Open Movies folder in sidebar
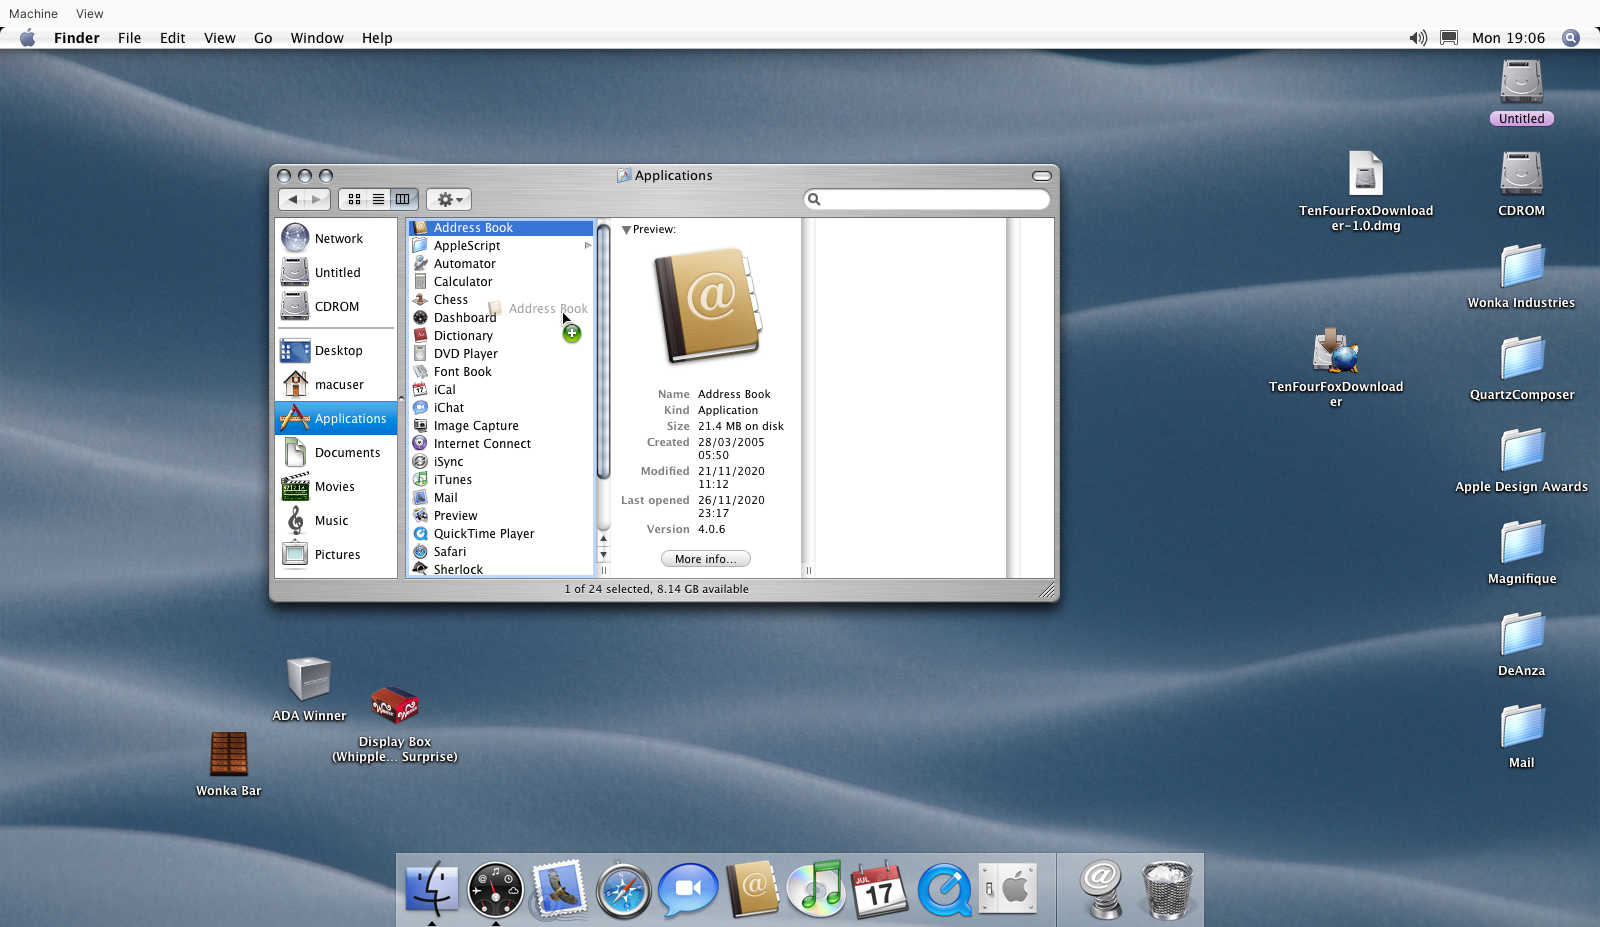This screenshot has width=1600, height=927. coord(336,486)
